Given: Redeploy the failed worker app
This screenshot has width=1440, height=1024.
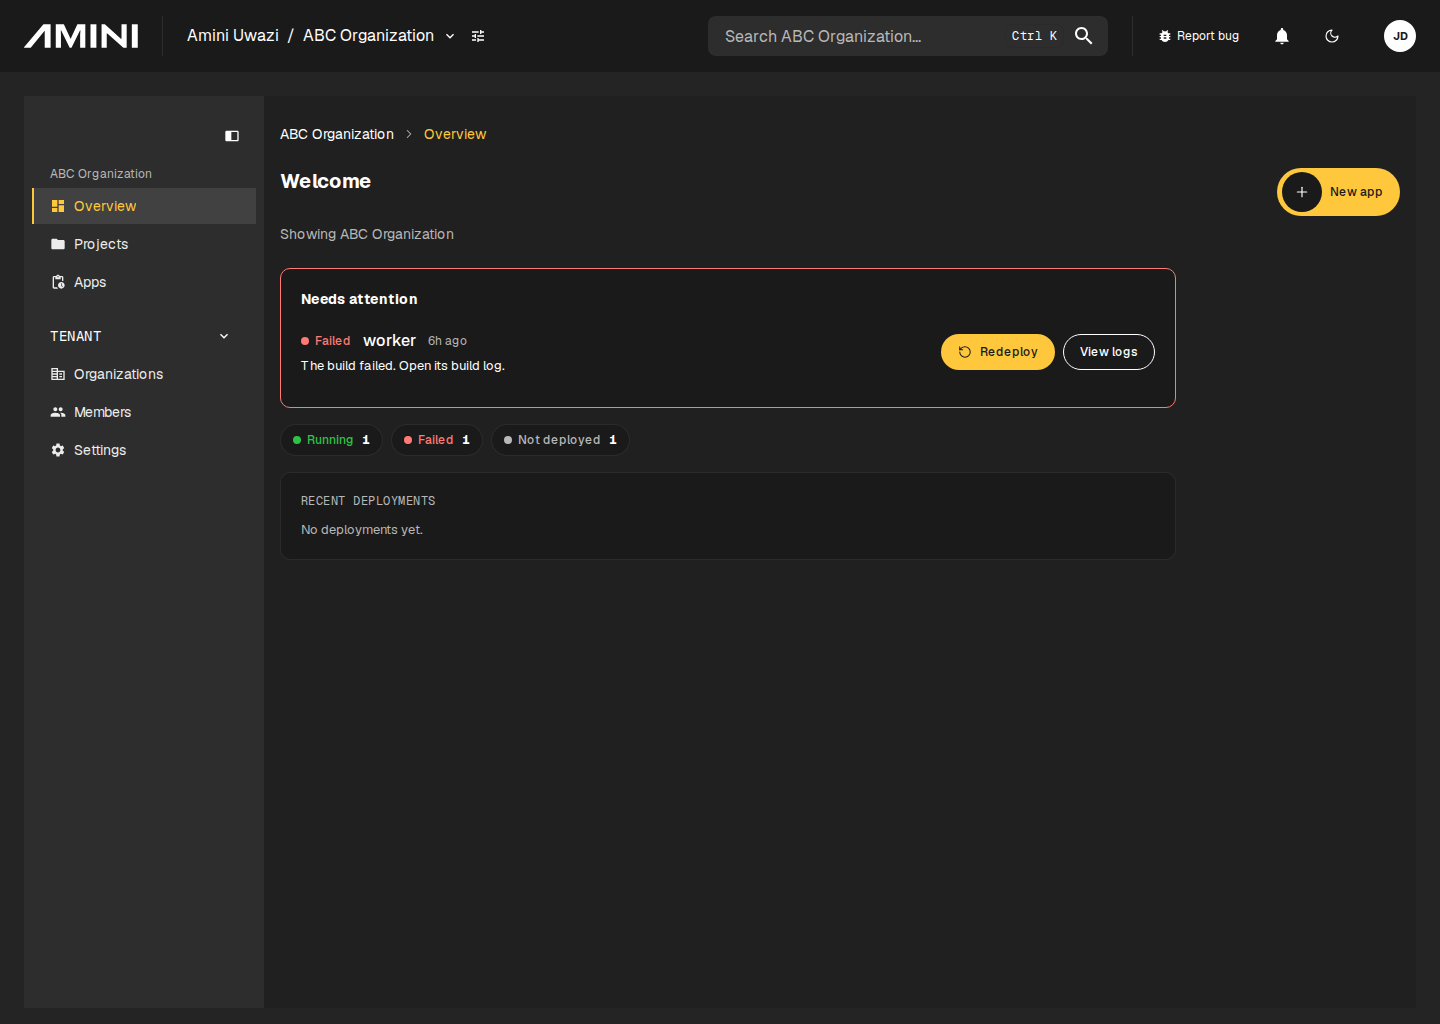Looking at the screenshot, I should [998, 352].
